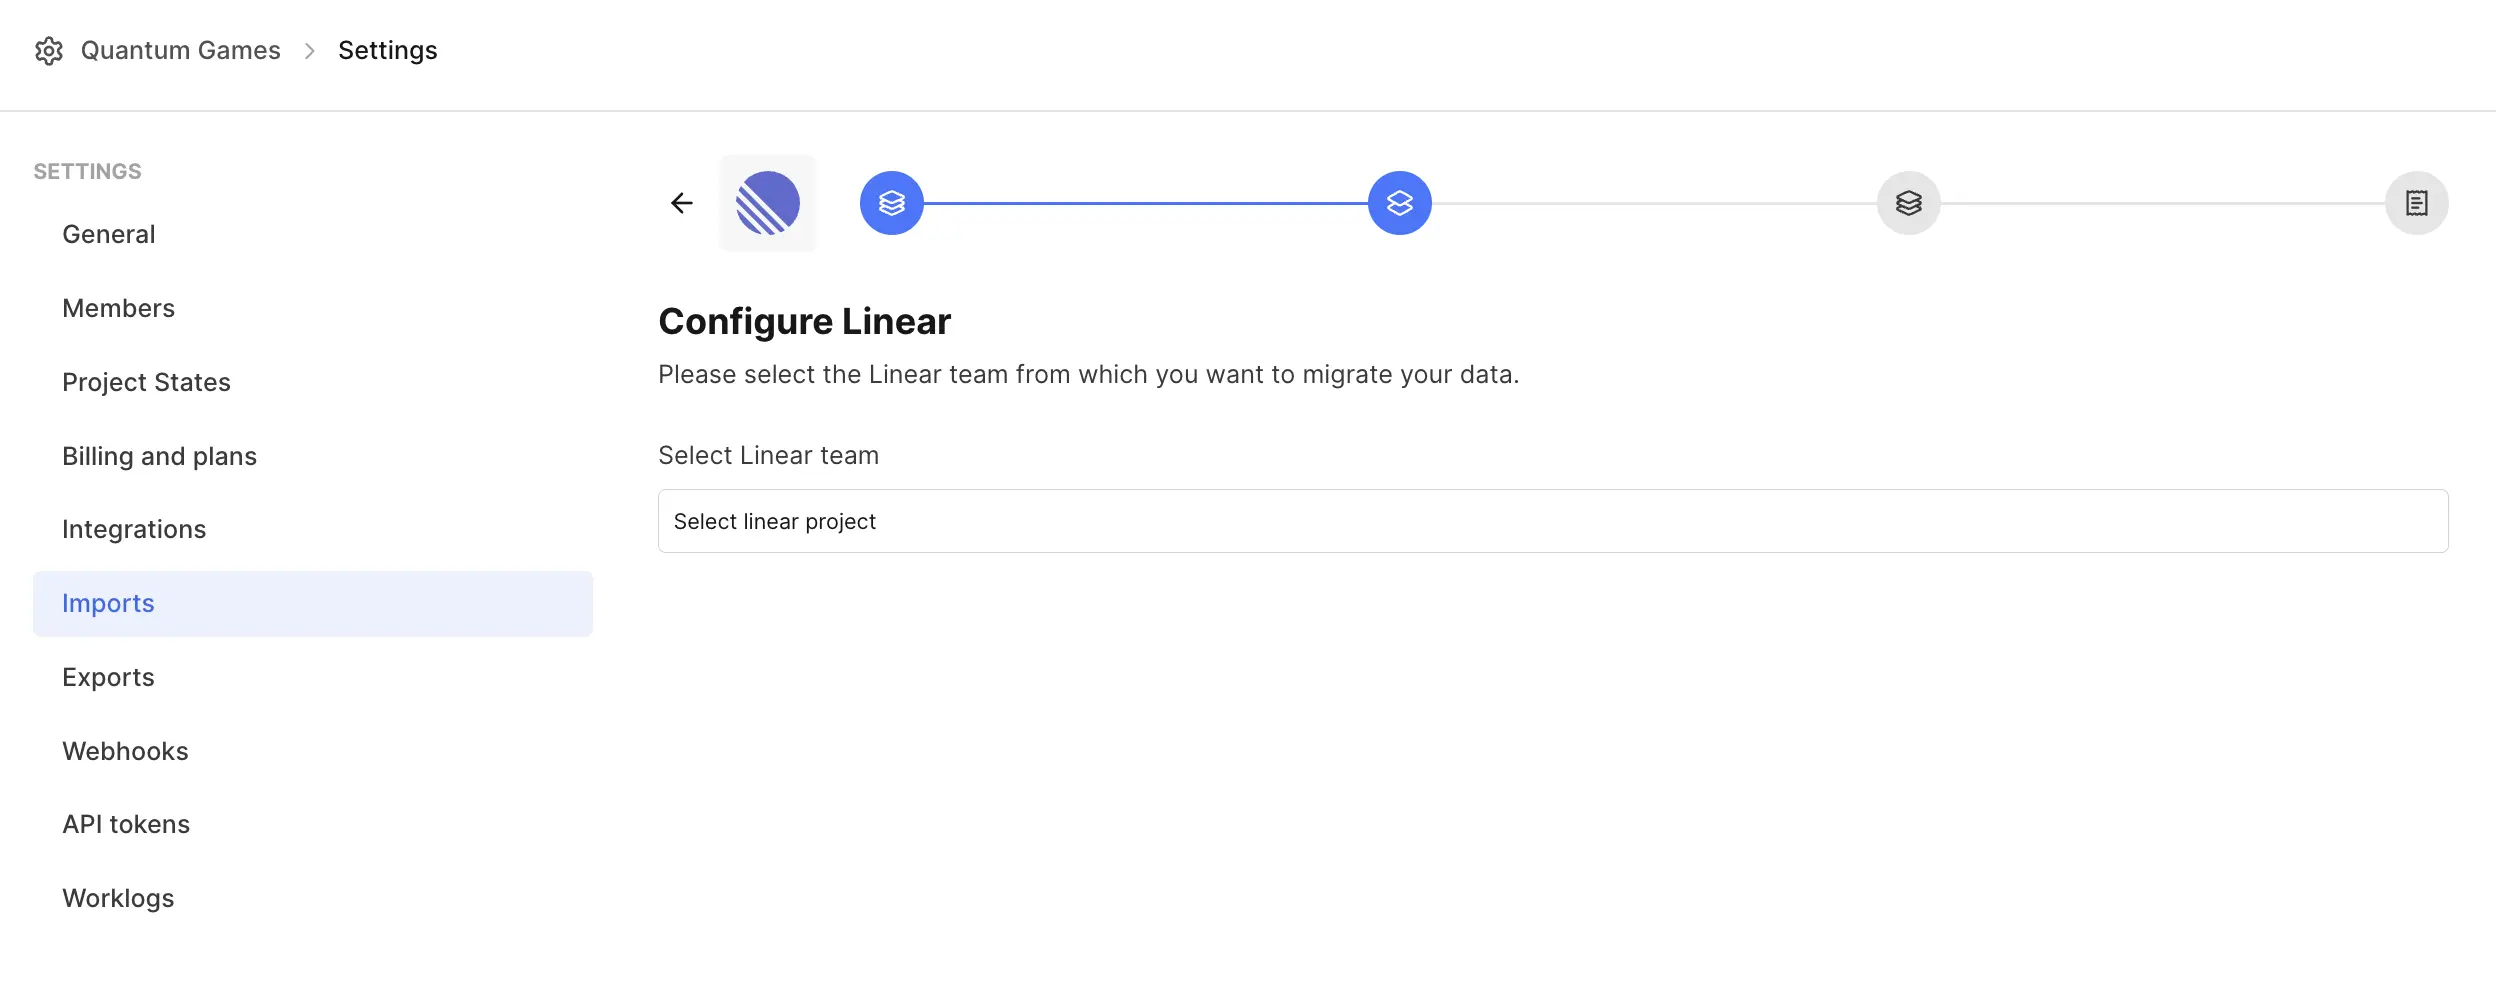Select the Imports sidebar item
The height and width of the screenshot is (986, 2496).
(x=313, y=603)
